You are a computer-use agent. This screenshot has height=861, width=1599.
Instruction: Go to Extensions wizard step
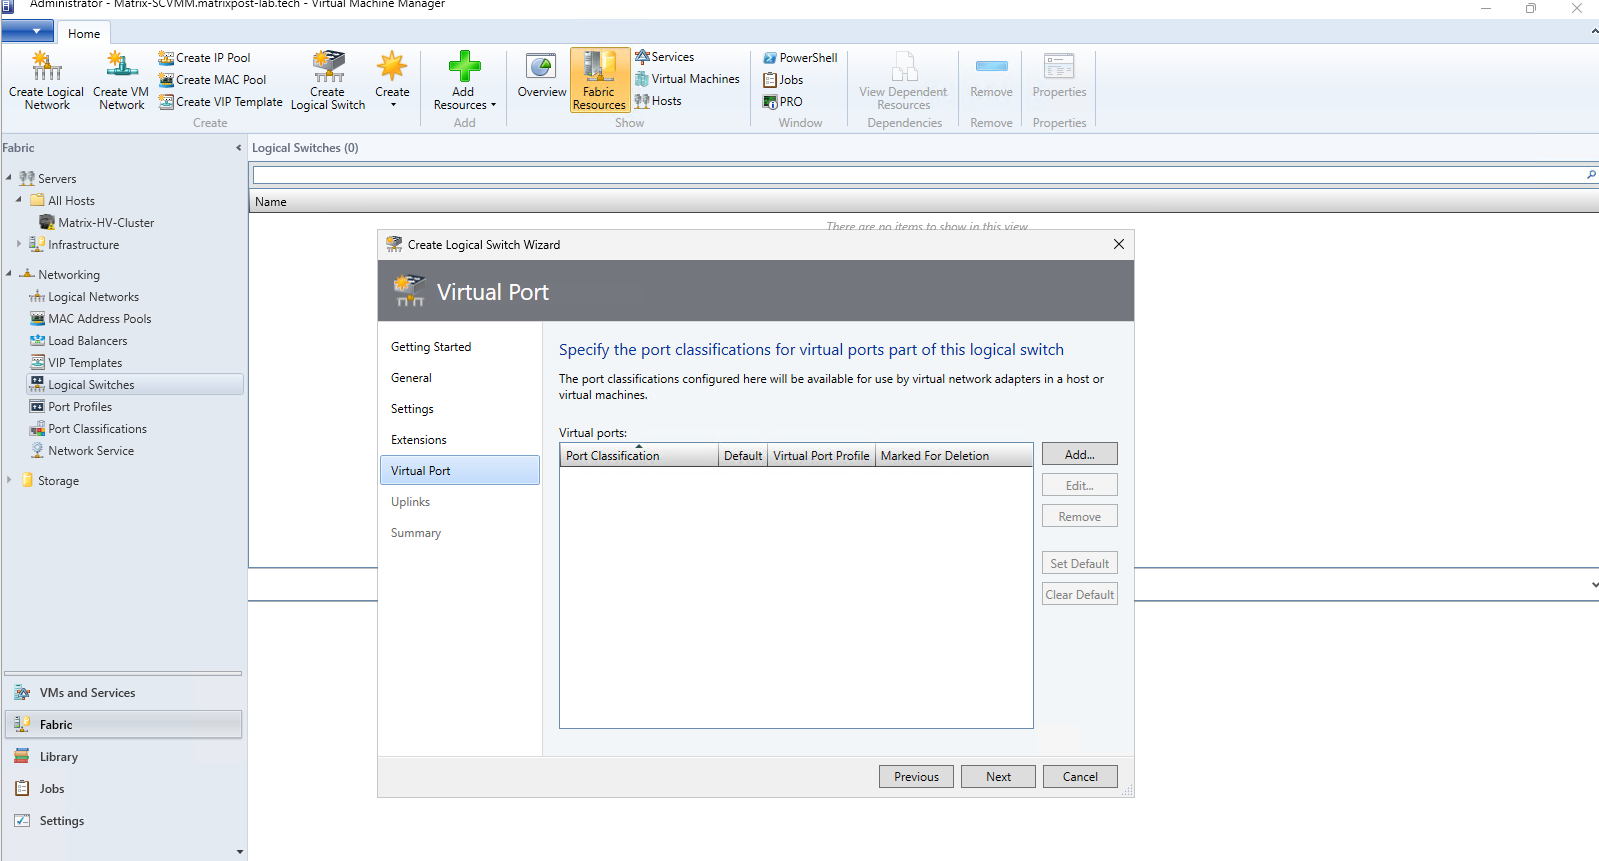click(x=419, y=440)
